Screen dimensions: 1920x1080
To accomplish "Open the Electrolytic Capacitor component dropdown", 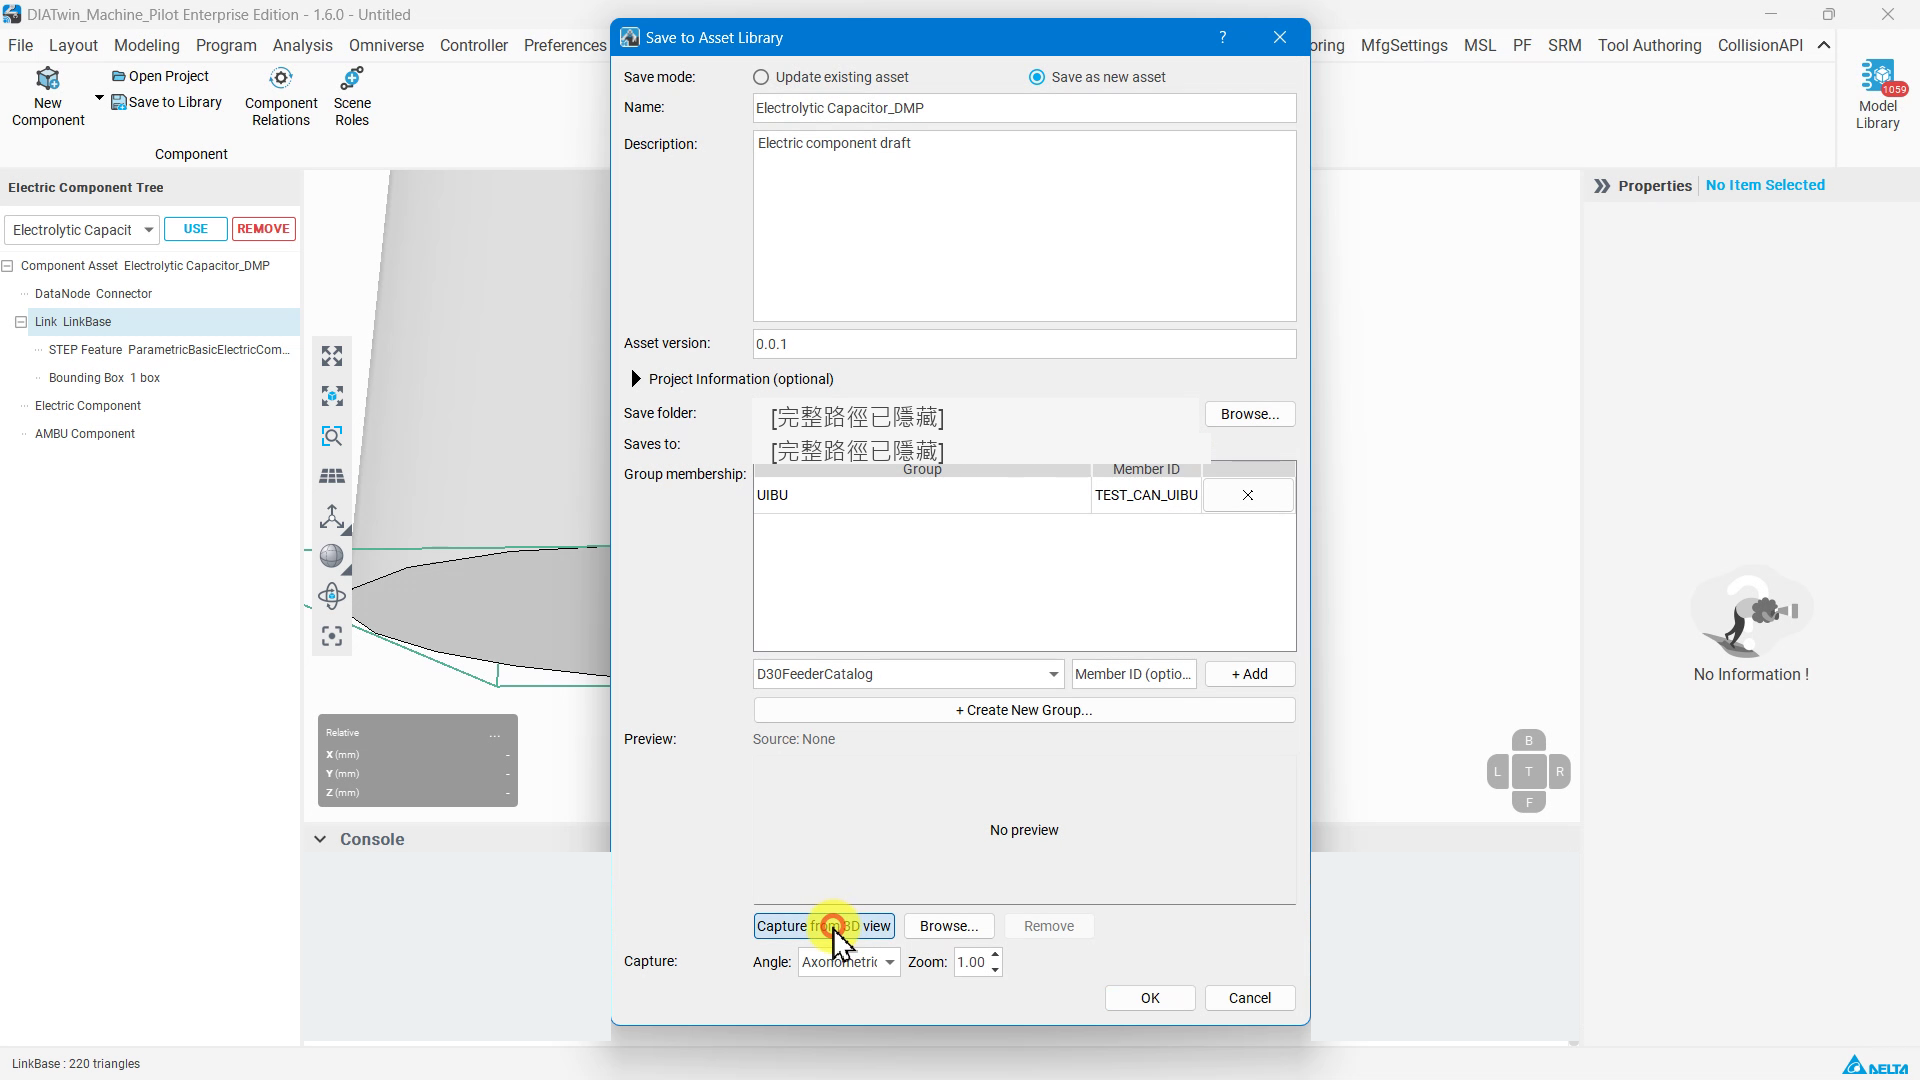I will coord(148,230).
